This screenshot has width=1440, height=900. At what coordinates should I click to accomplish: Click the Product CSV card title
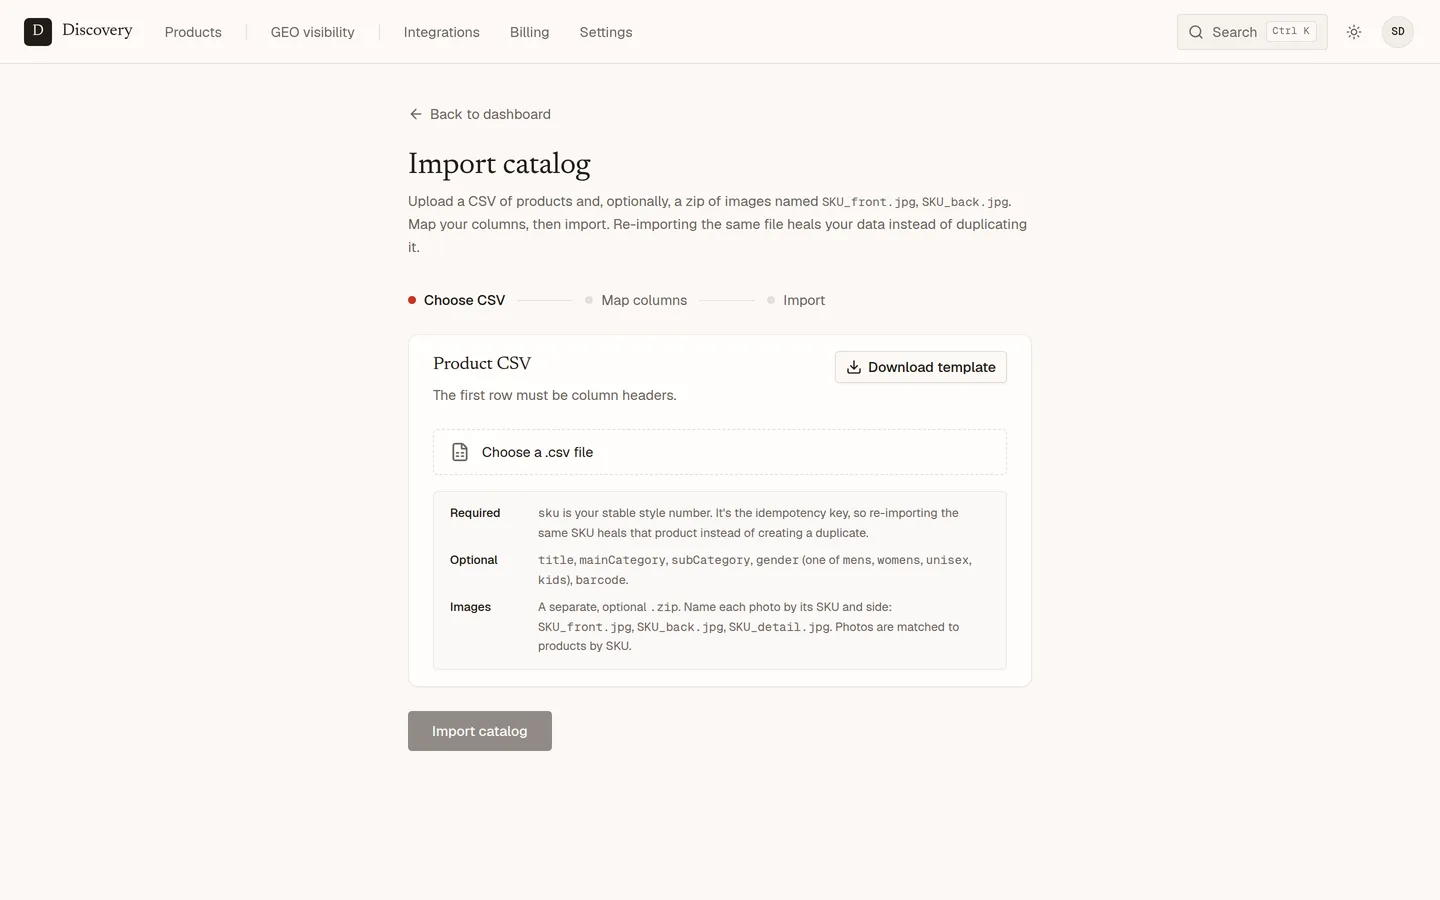click(x=482, y=363)
